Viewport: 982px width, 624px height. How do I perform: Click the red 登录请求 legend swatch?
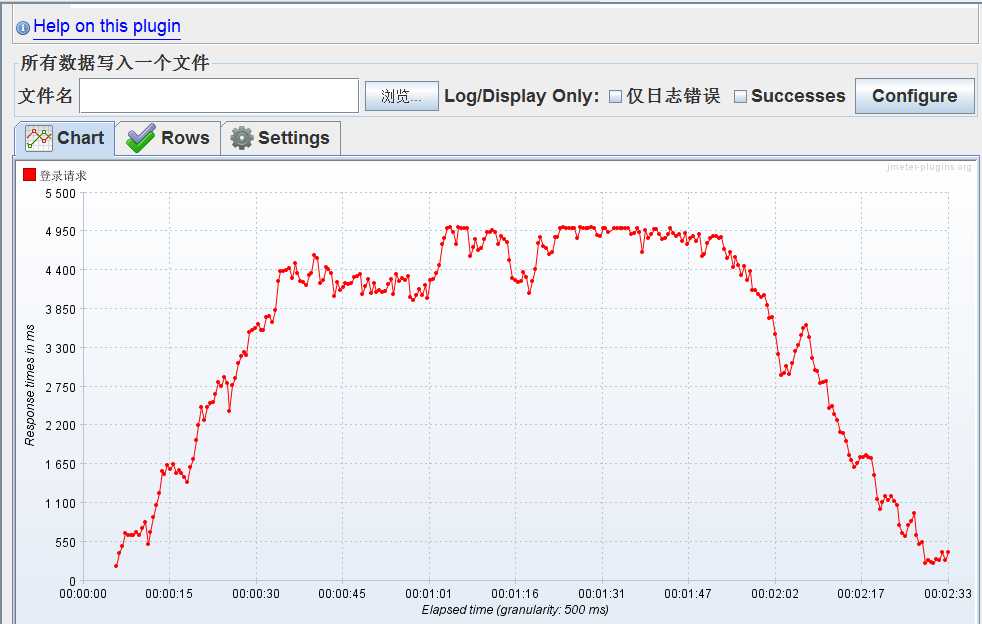pos(29,174)
